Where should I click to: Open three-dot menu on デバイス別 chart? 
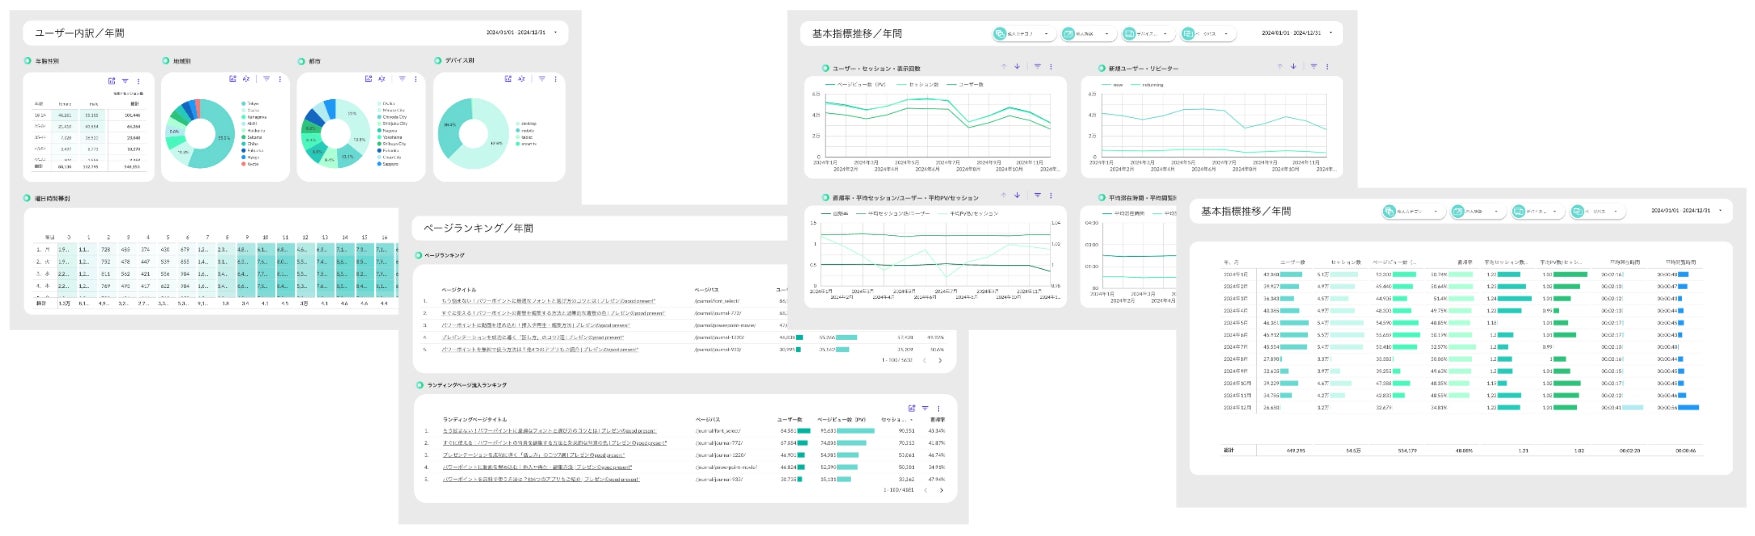click(555, 79)
